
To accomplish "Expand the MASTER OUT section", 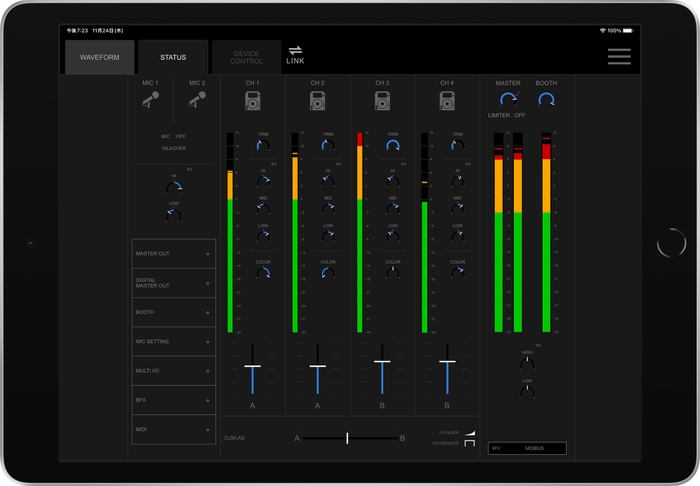I will (173, 254).
